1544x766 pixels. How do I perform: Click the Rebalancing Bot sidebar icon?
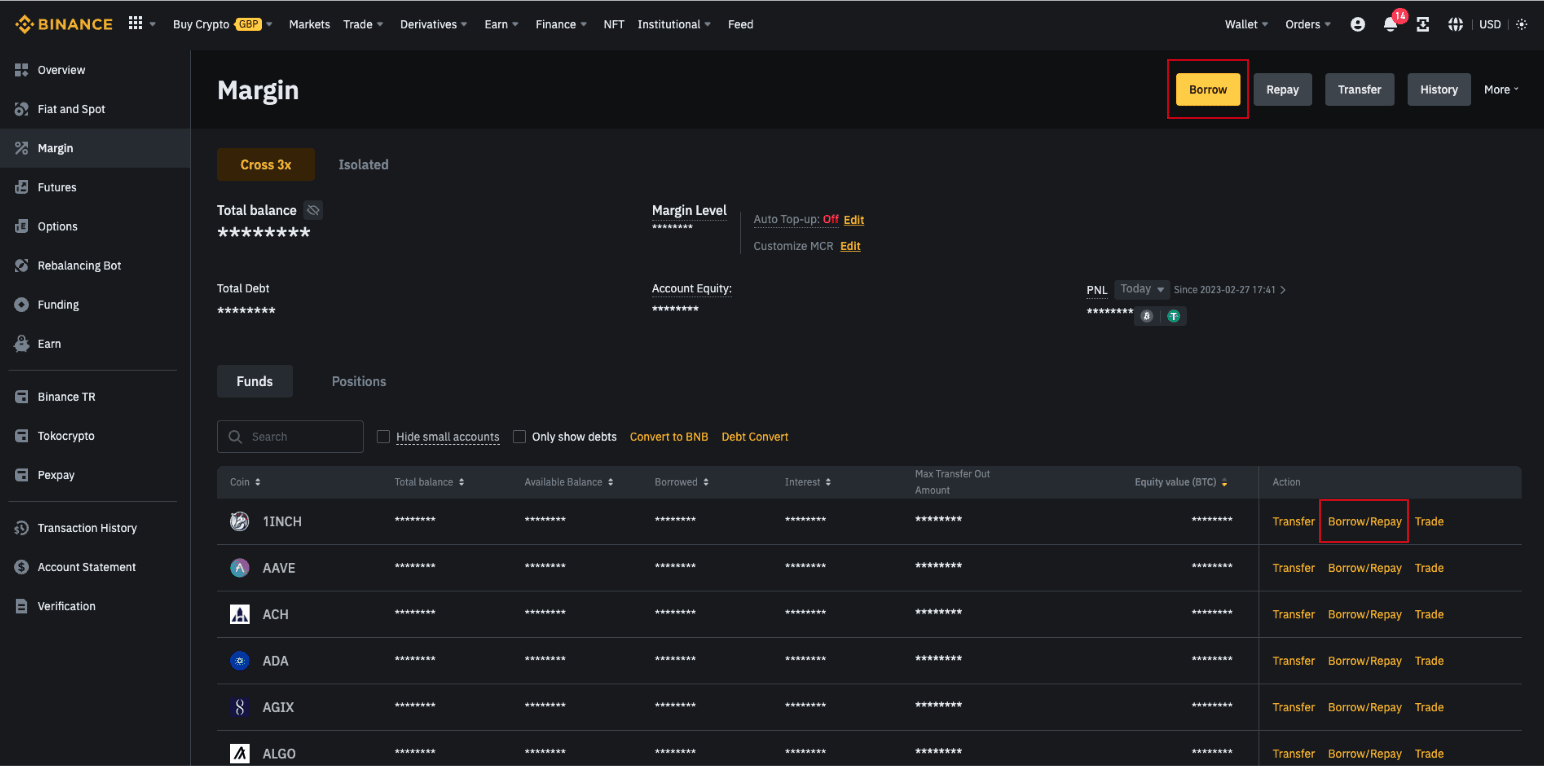[21, 265]
